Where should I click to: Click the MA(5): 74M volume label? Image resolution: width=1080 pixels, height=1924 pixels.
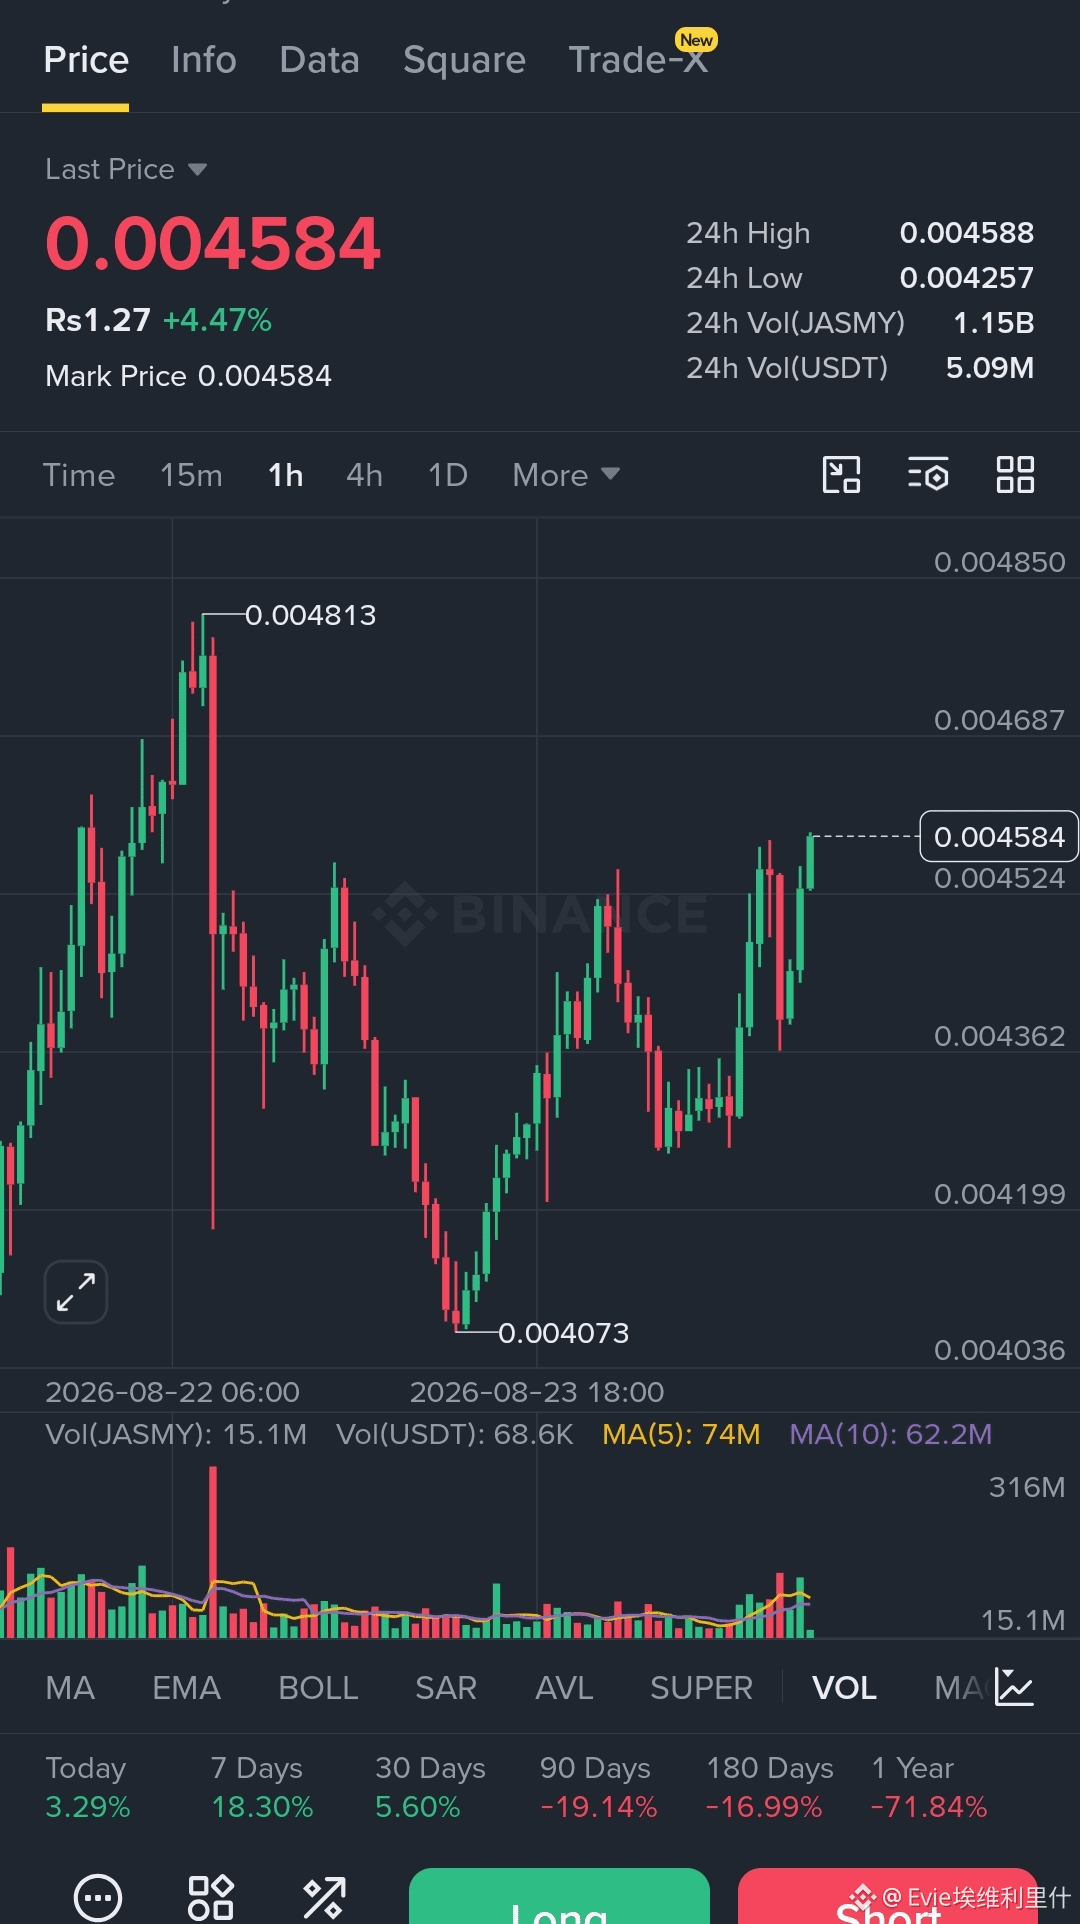[x=681, y=1434]
